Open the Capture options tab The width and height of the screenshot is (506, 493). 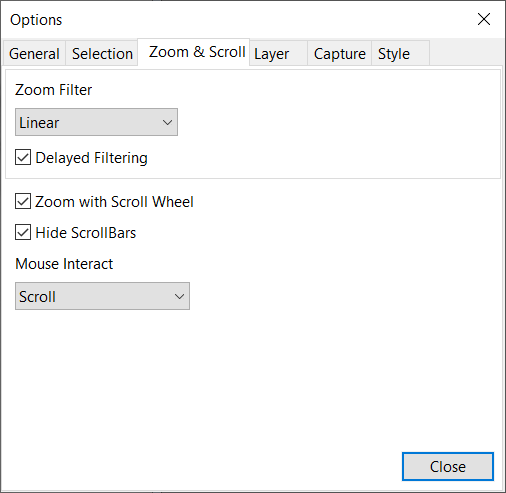tap(339, 53)
